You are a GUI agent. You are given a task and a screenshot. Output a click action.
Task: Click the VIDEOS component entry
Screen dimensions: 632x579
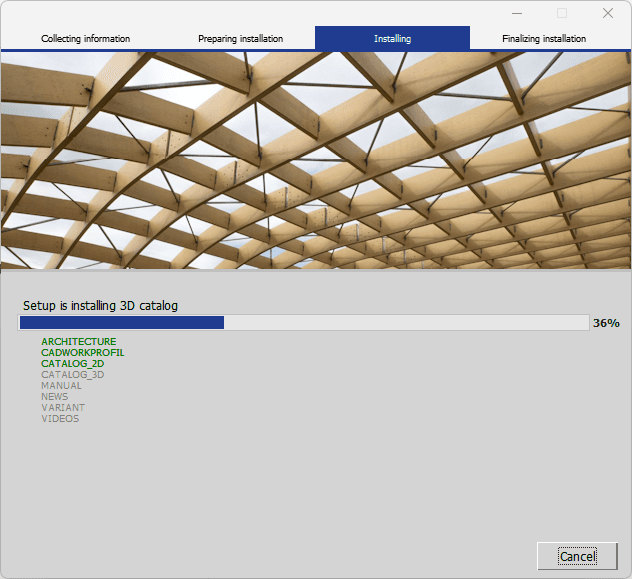[x=60, y=419]
